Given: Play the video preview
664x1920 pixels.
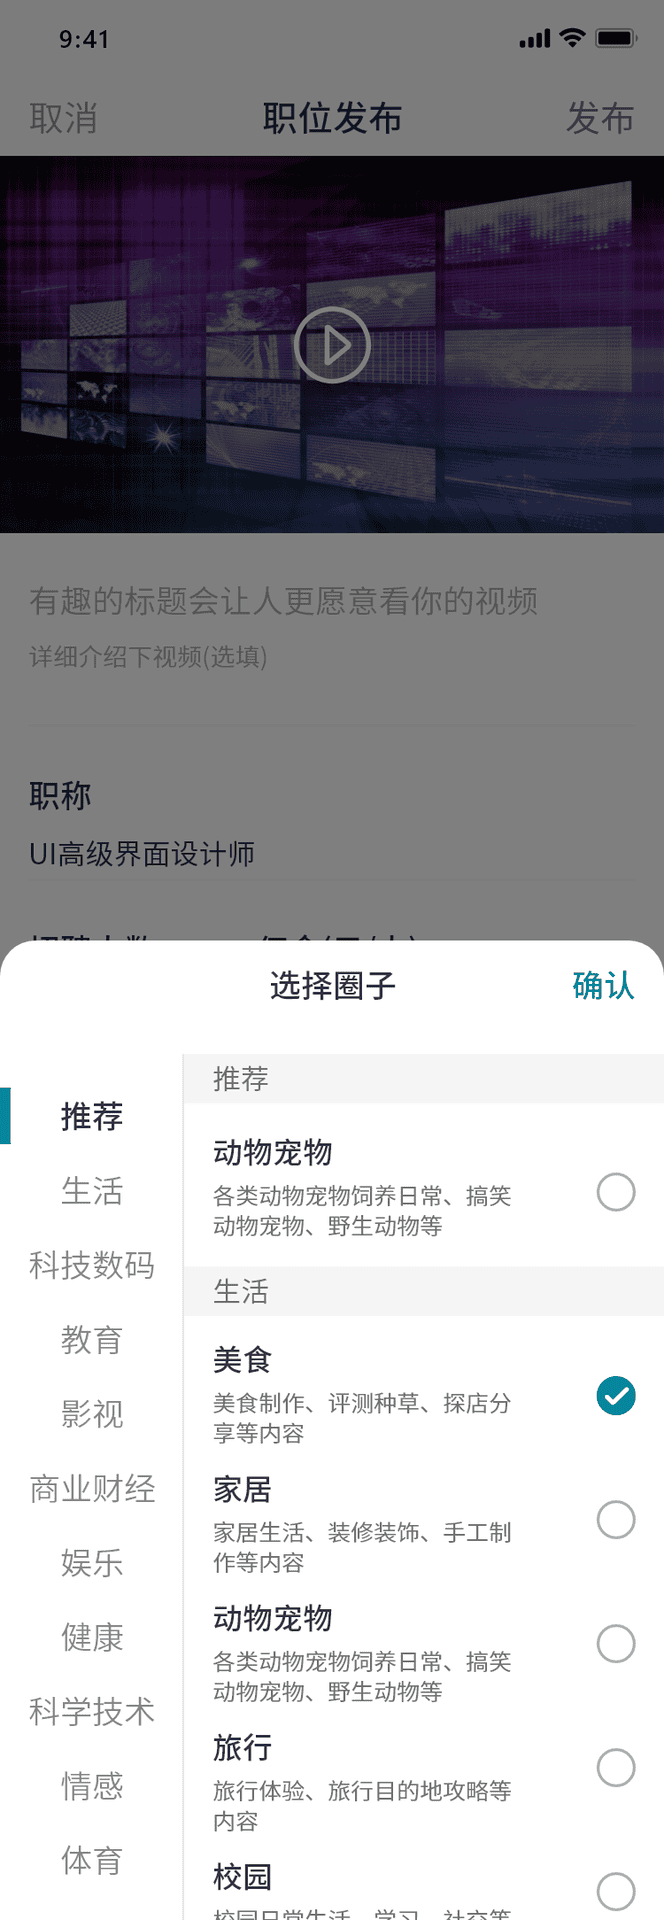Looking at the screenshot, I should (x=332, y=345).
